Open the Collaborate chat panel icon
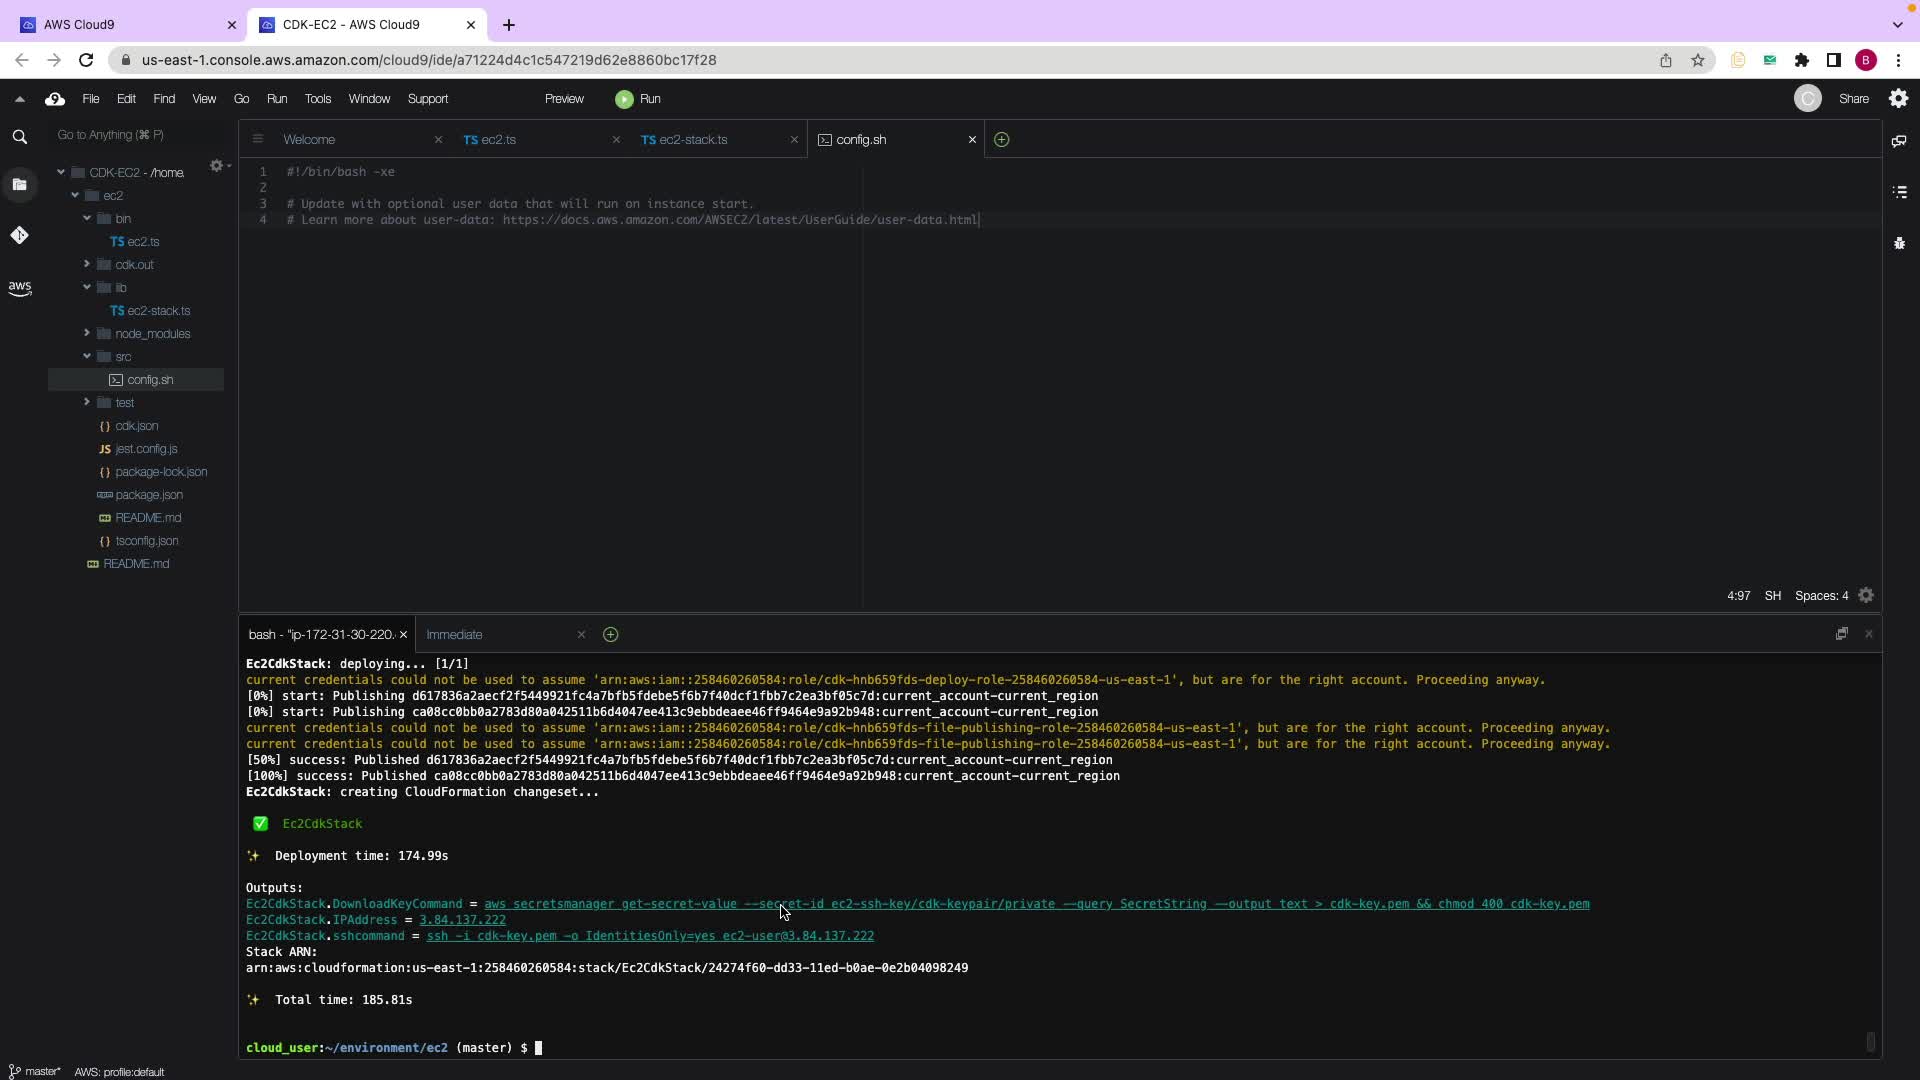The image size is (1920, 1080). point(1899,141)
